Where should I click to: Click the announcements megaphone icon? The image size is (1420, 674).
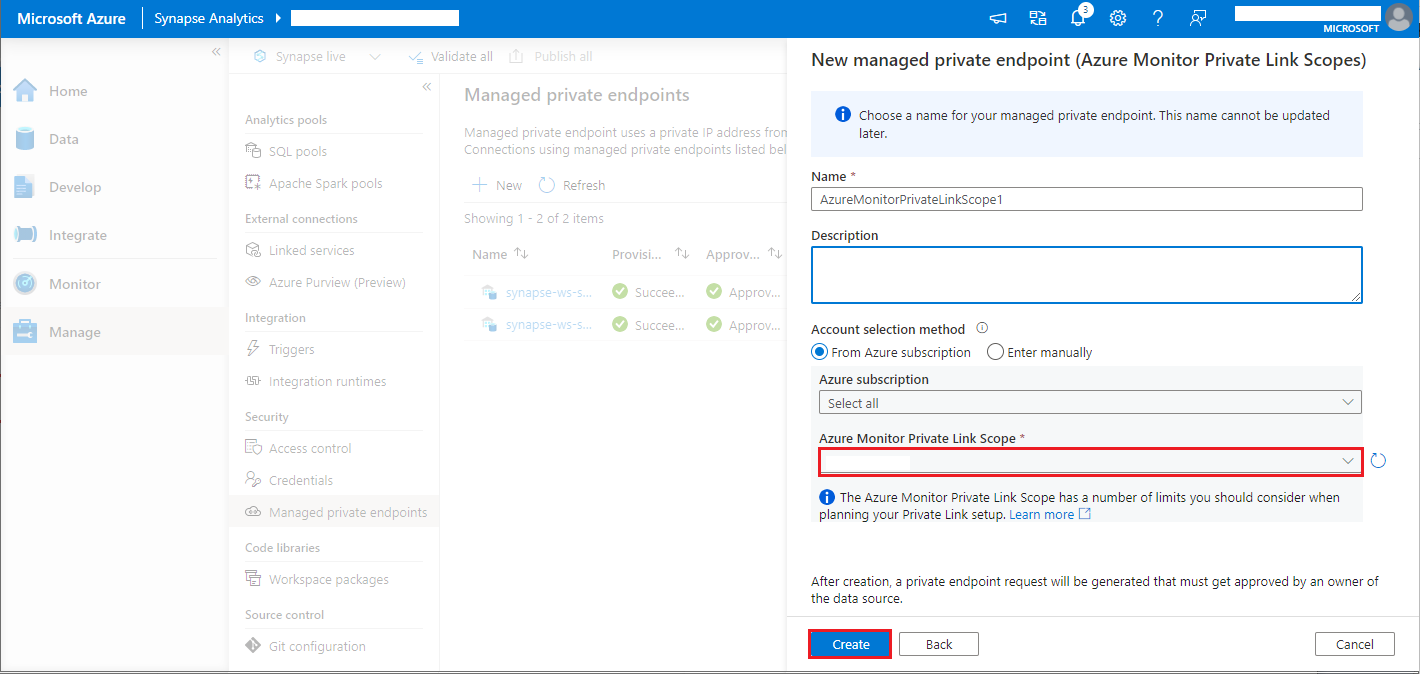(997, 18)
